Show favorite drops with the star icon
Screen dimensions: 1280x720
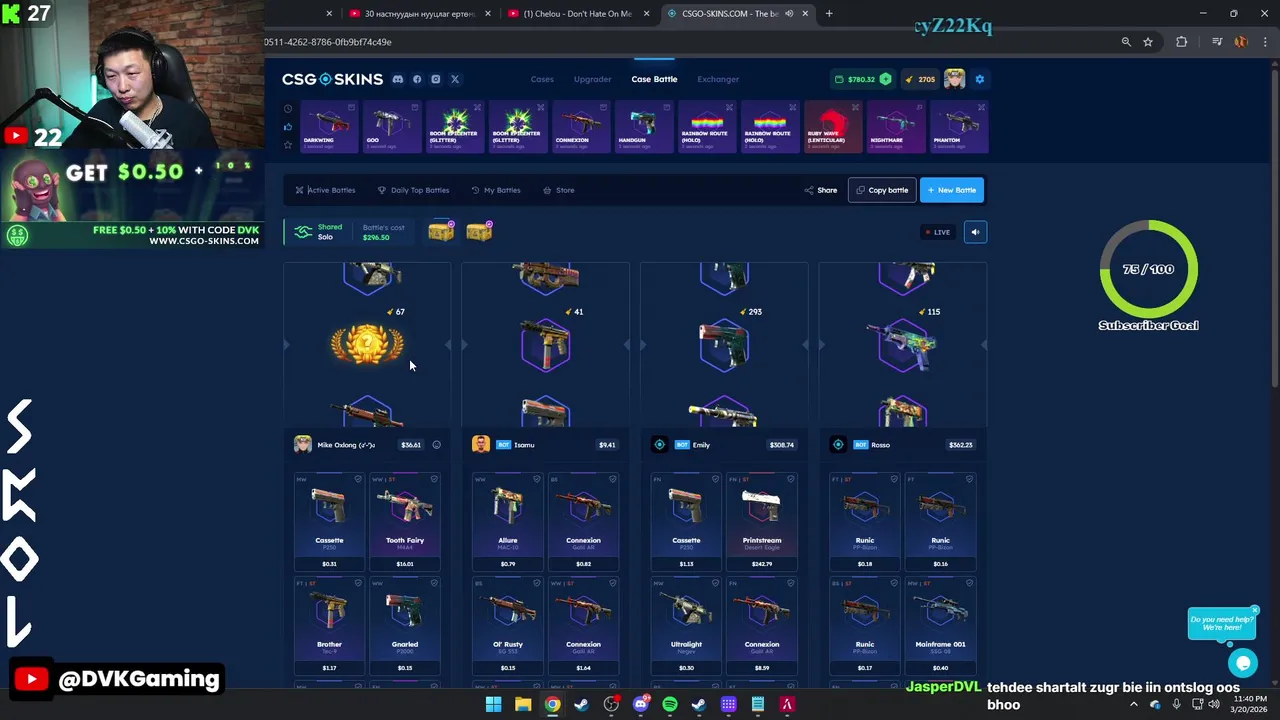(288, 145)
